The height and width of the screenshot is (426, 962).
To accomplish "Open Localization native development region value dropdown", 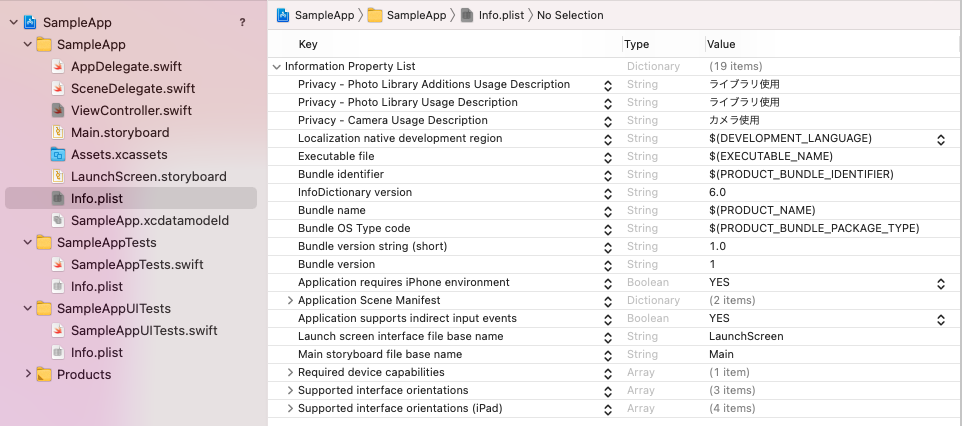I will [940, 139].
